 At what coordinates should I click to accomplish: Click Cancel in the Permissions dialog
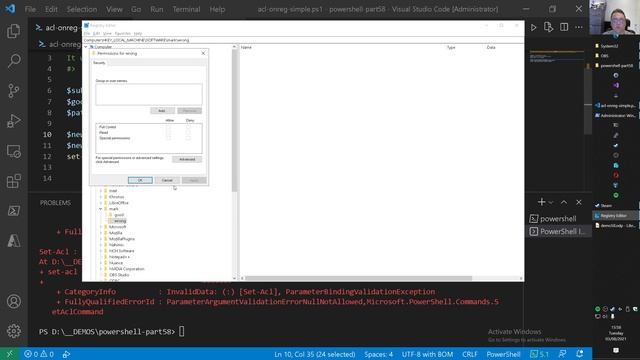tap(167, 180)
